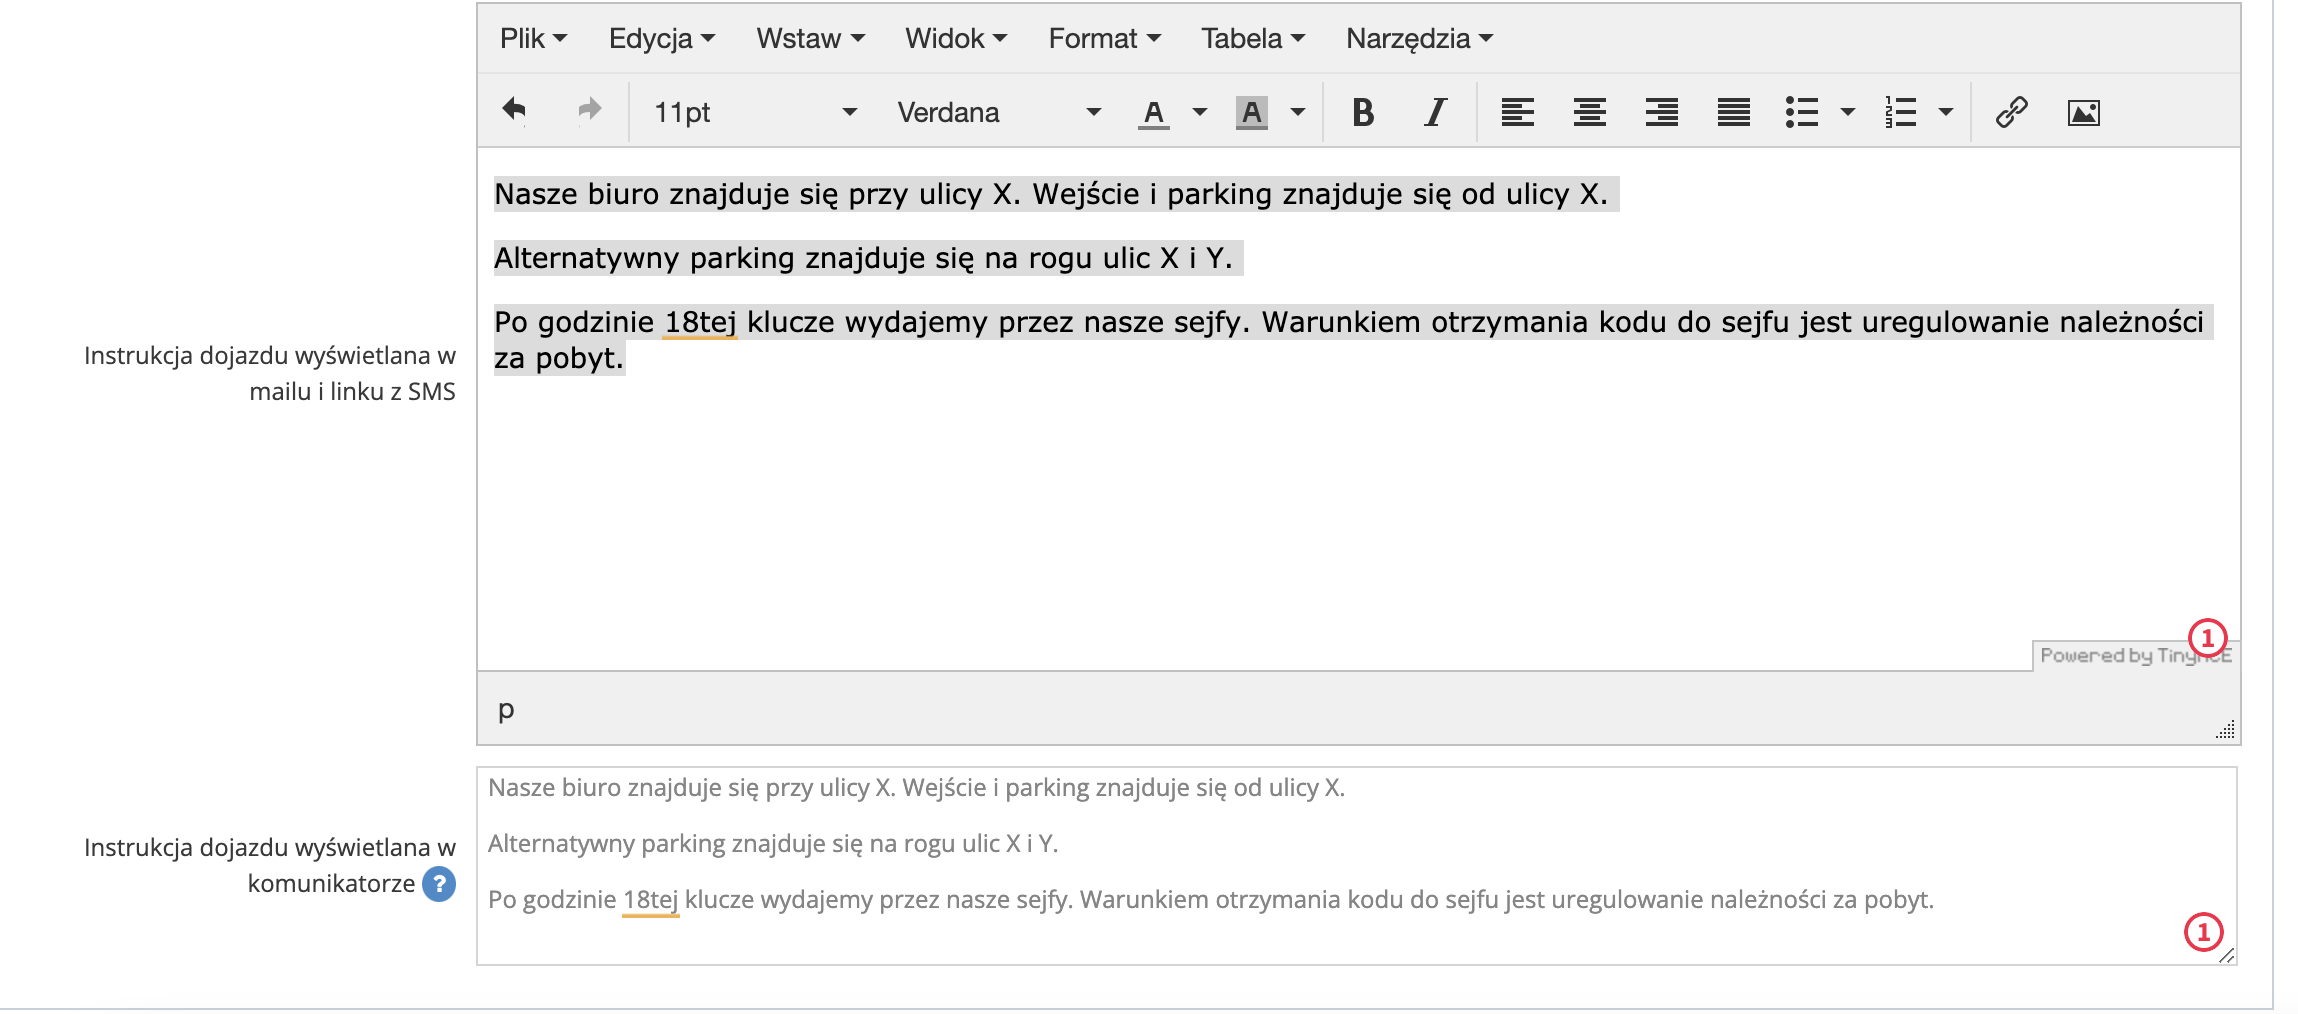Screen dimensions: 2298x1014
Task: Click the editor resize handle in status bar
Action: pos(2225,729)
